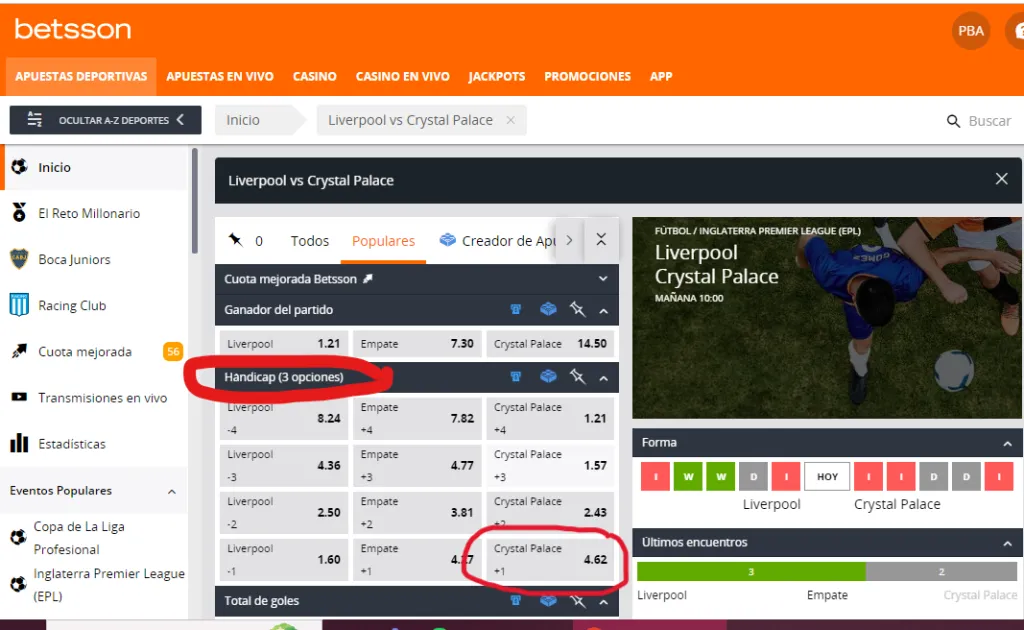Click the bet builder icon in the Handicap header
The width and height of the screenshot is (1024, 630).
point(548,377)
